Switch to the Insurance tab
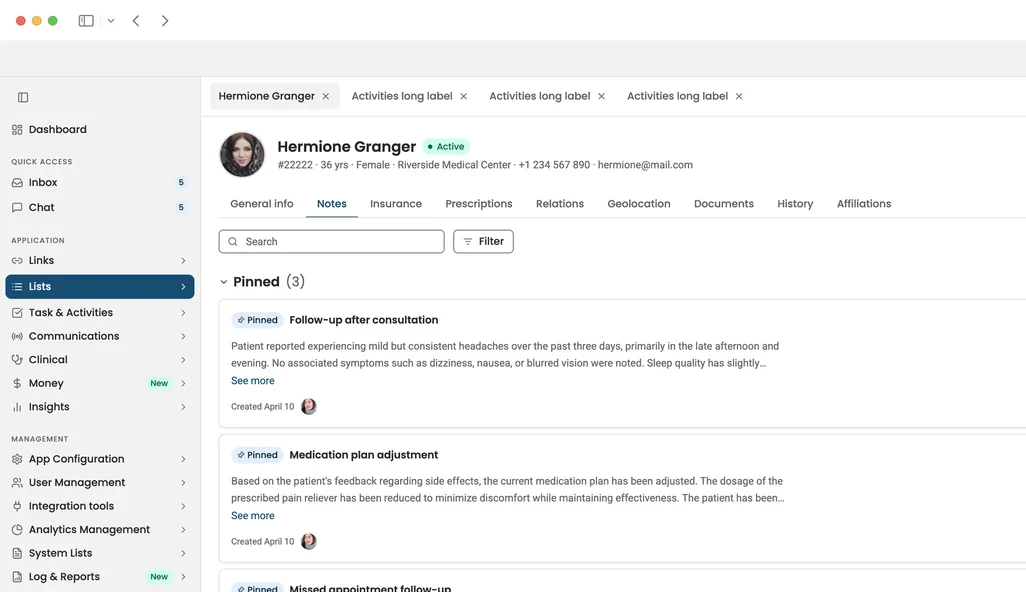This screenshot has width=1026, height=592. 396,203
